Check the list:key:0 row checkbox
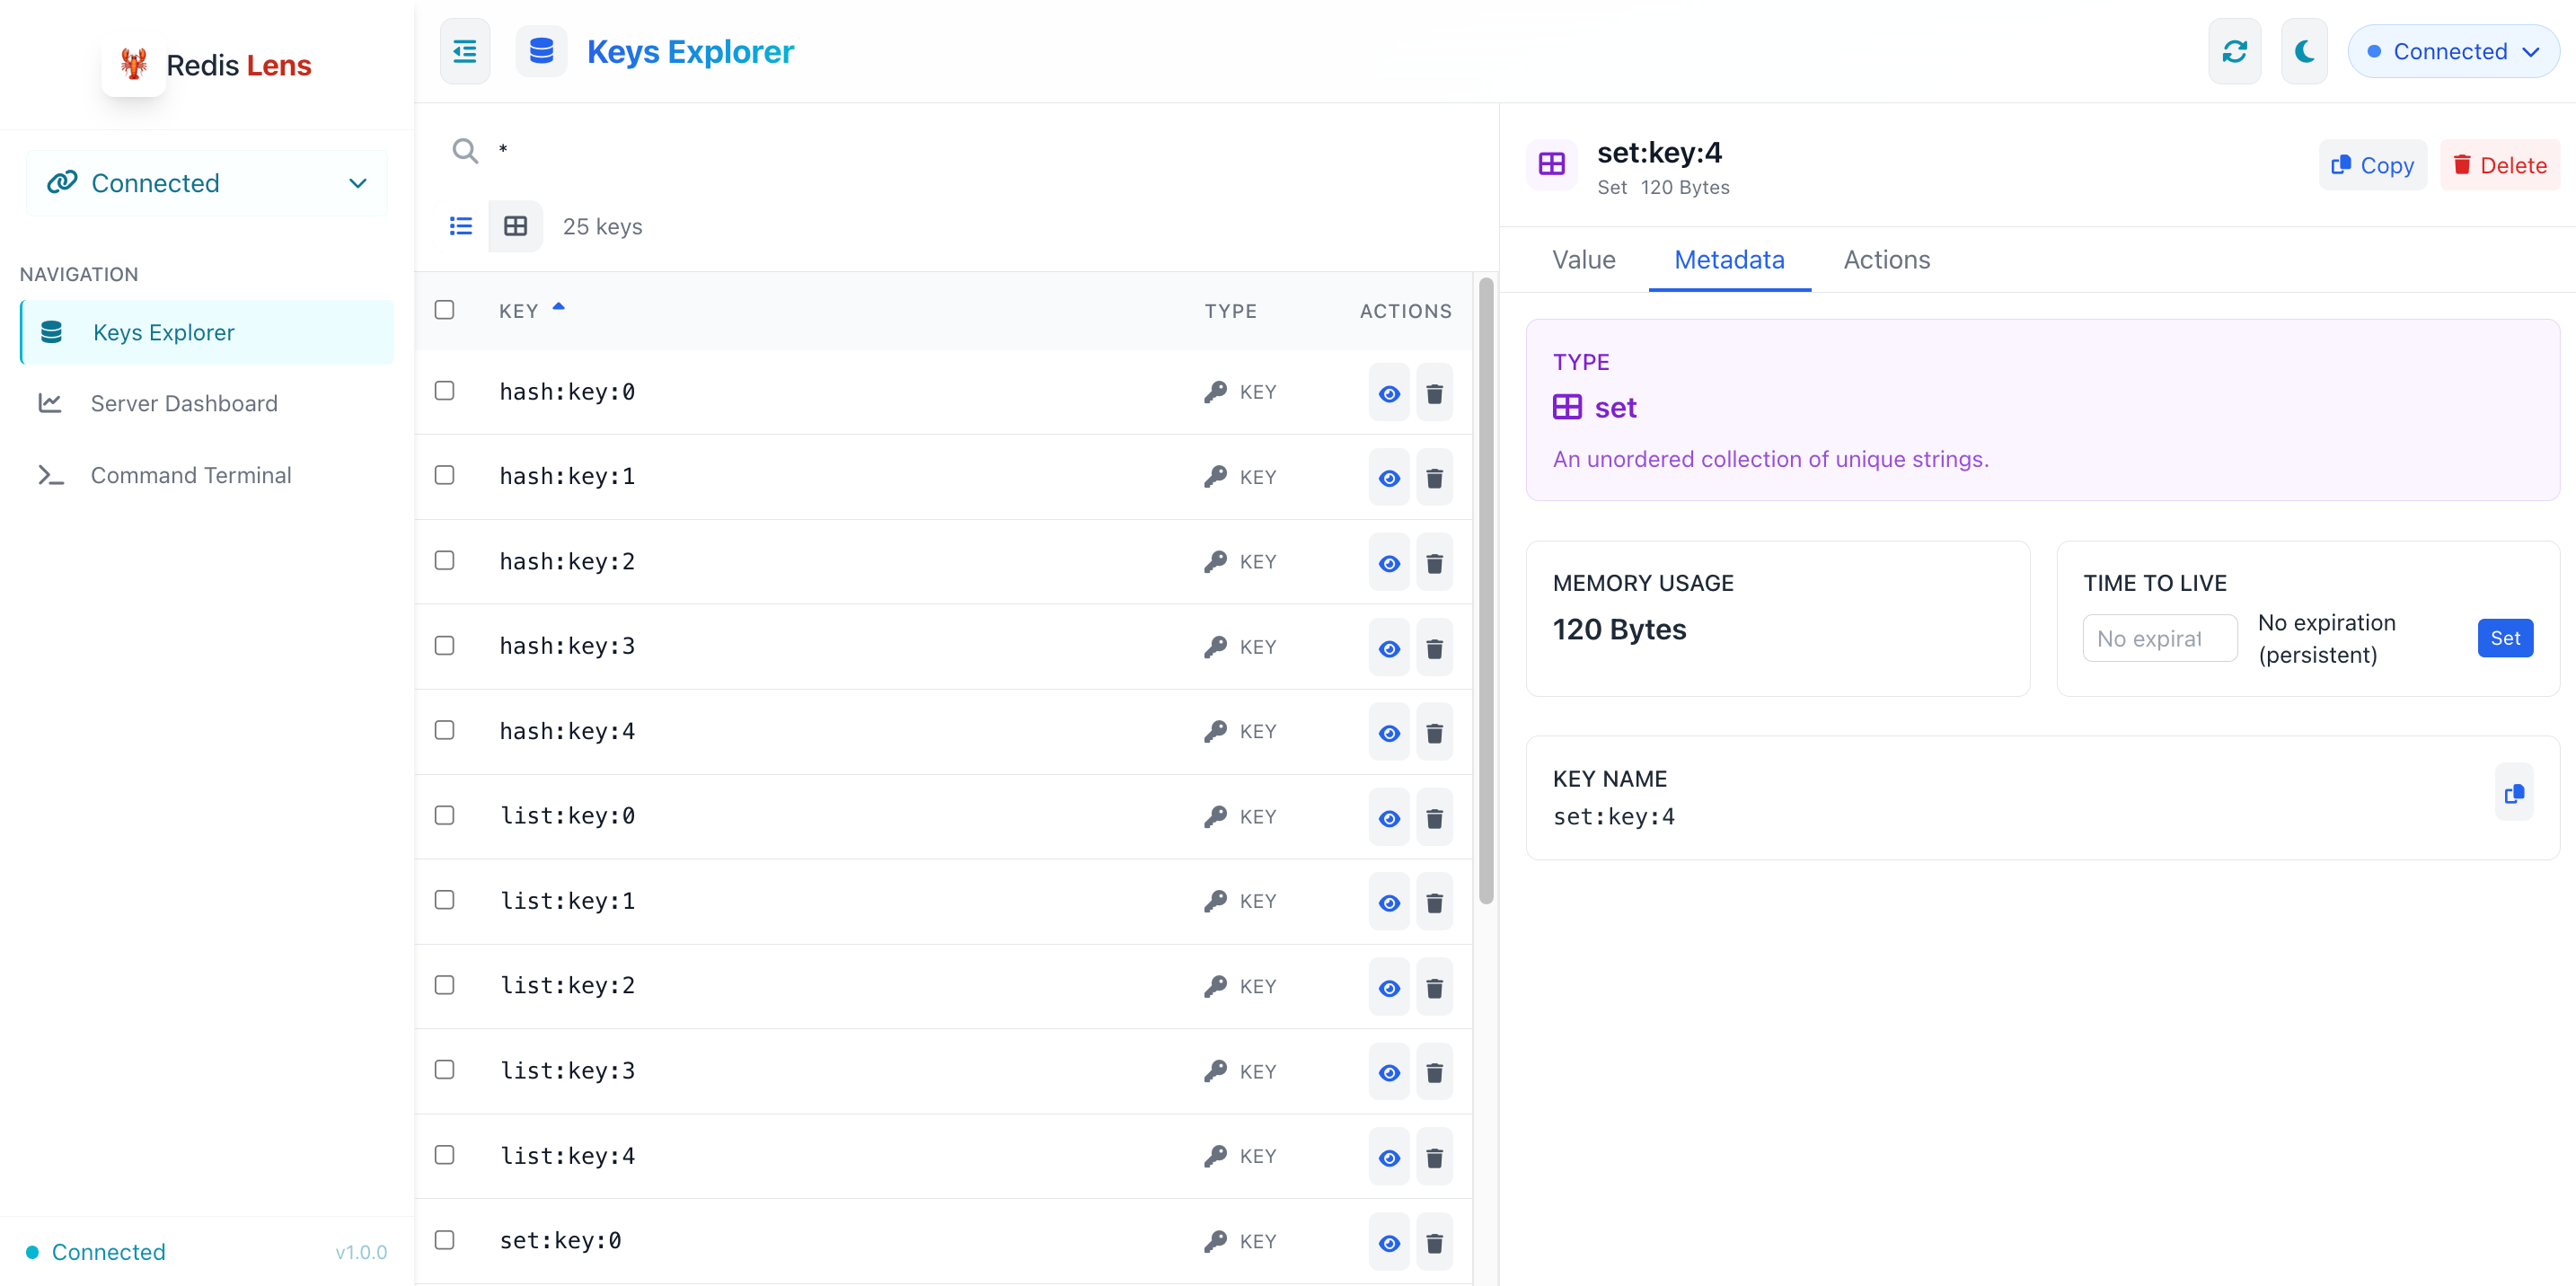Image resolution: width=2576 pixels, height=1286 pixels. pos(444,816)
